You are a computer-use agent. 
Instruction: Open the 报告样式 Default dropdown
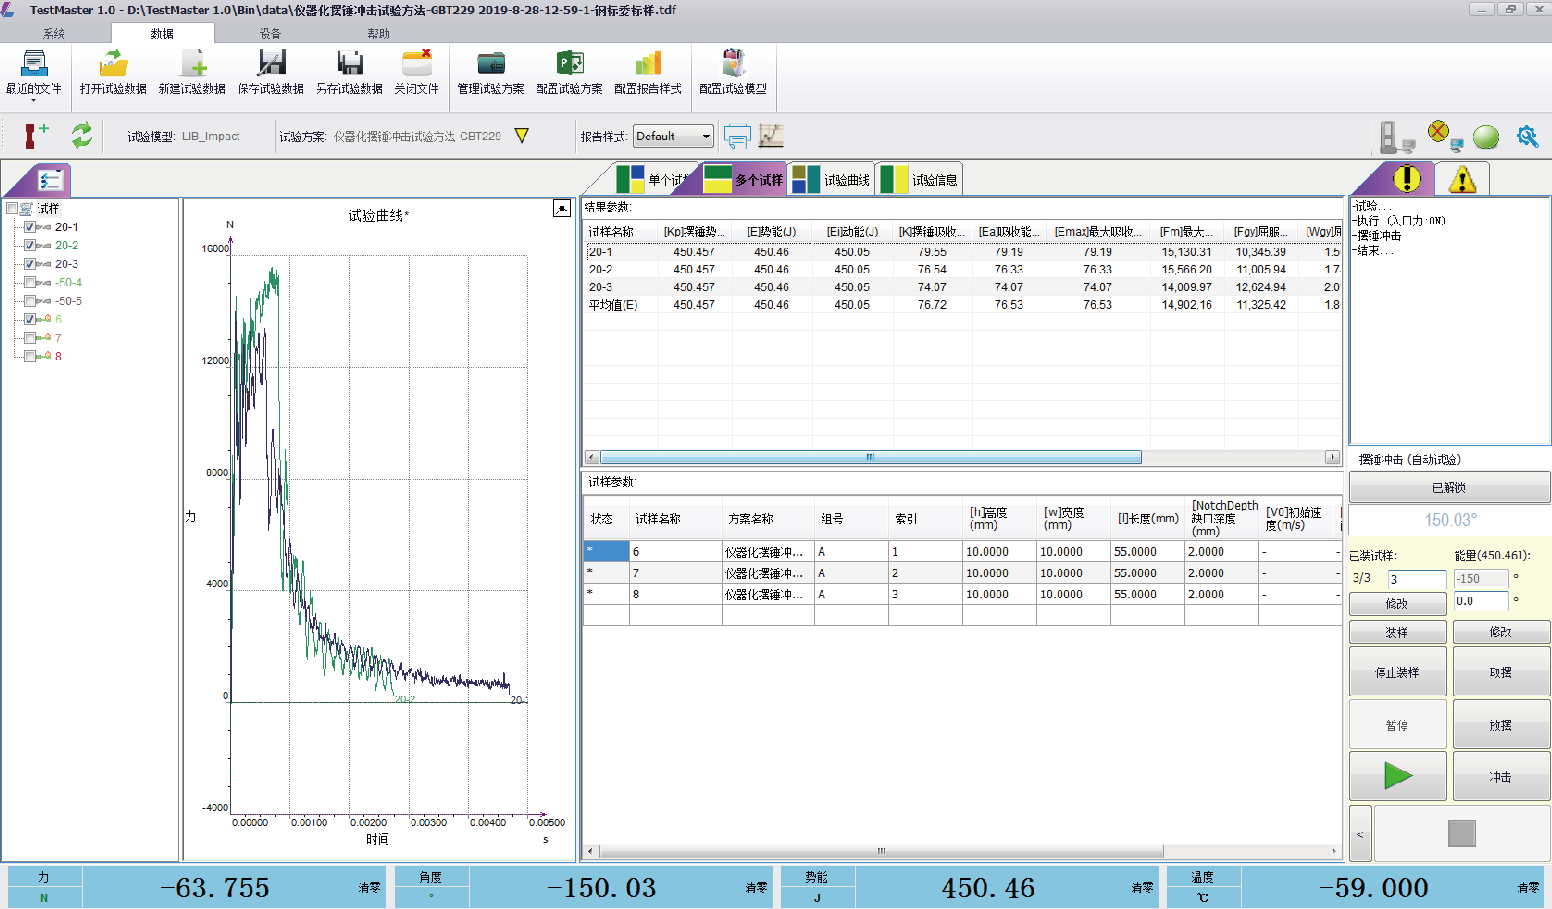click(706, 136)
